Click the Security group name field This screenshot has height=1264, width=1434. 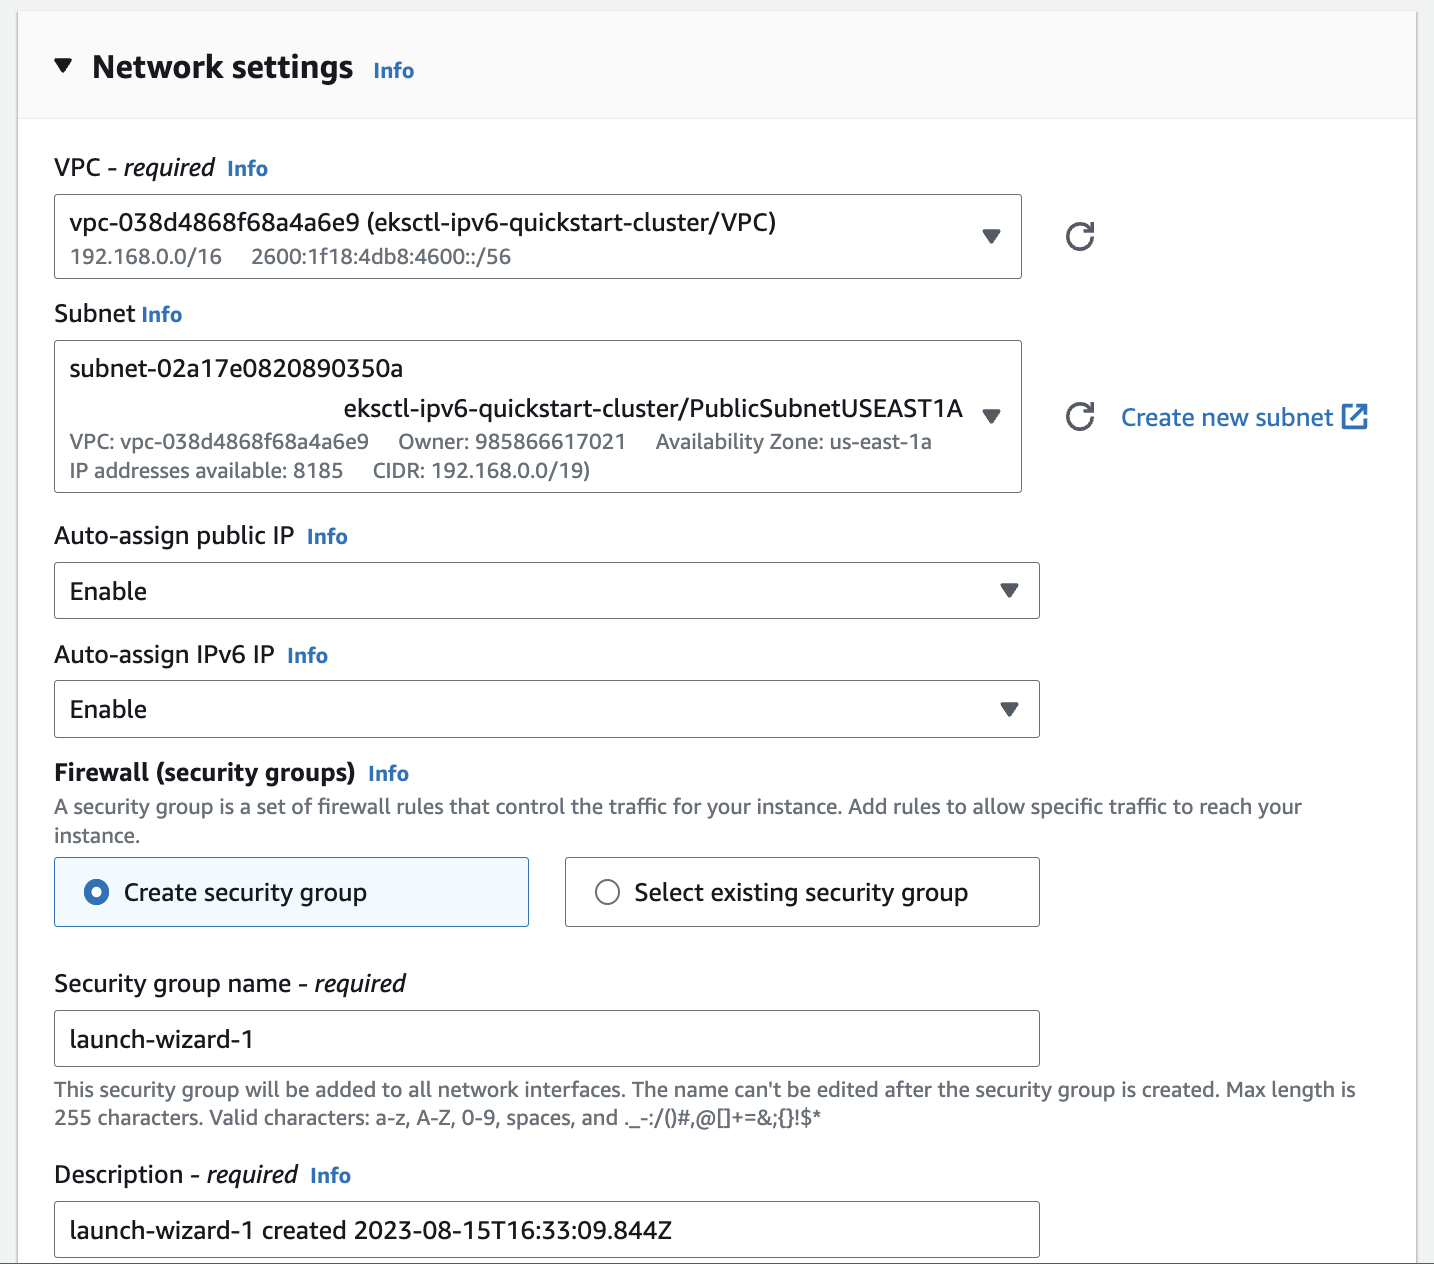547,1038
